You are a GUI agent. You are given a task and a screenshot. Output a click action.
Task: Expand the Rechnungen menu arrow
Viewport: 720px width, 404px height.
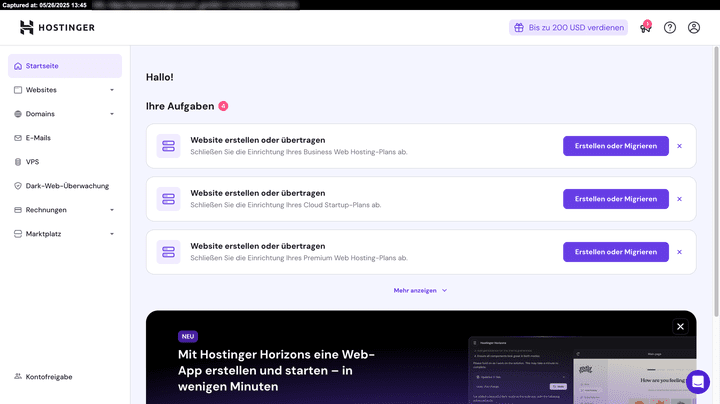click(112, 210)
